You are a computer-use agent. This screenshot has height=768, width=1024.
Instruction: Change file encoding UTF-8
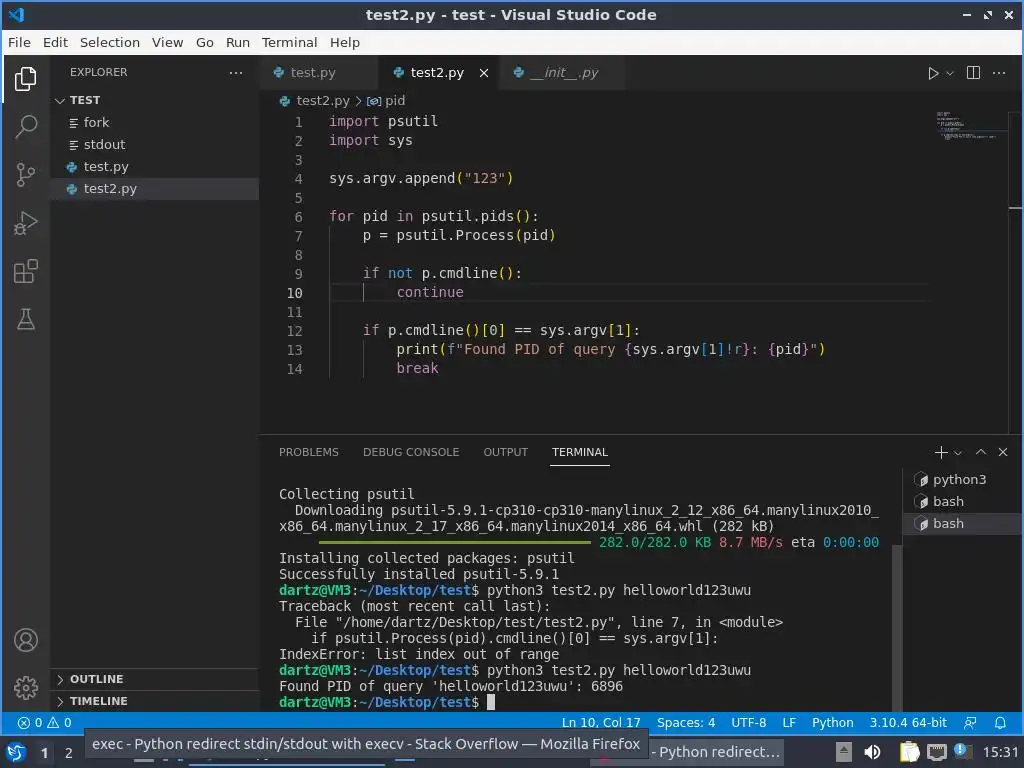(x=748, y=722)
